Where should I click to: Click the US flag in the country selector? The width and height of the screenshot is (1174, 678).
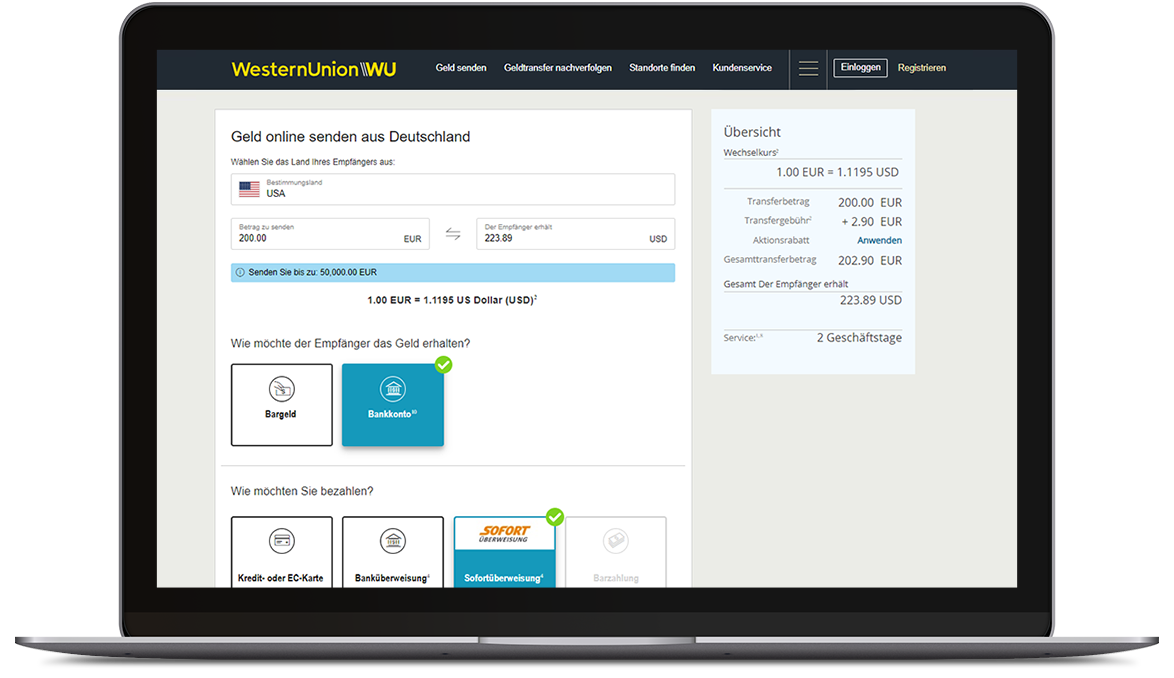coord(249,189)
